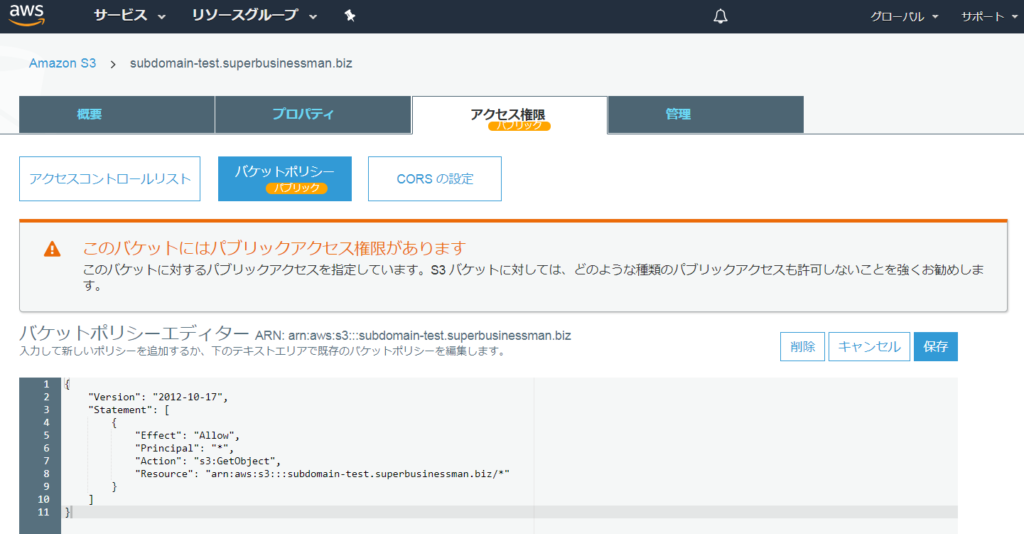Screen dimensions: 1024x534
Task: Expand the サービス dropdown menu
Action: [129, 15]
